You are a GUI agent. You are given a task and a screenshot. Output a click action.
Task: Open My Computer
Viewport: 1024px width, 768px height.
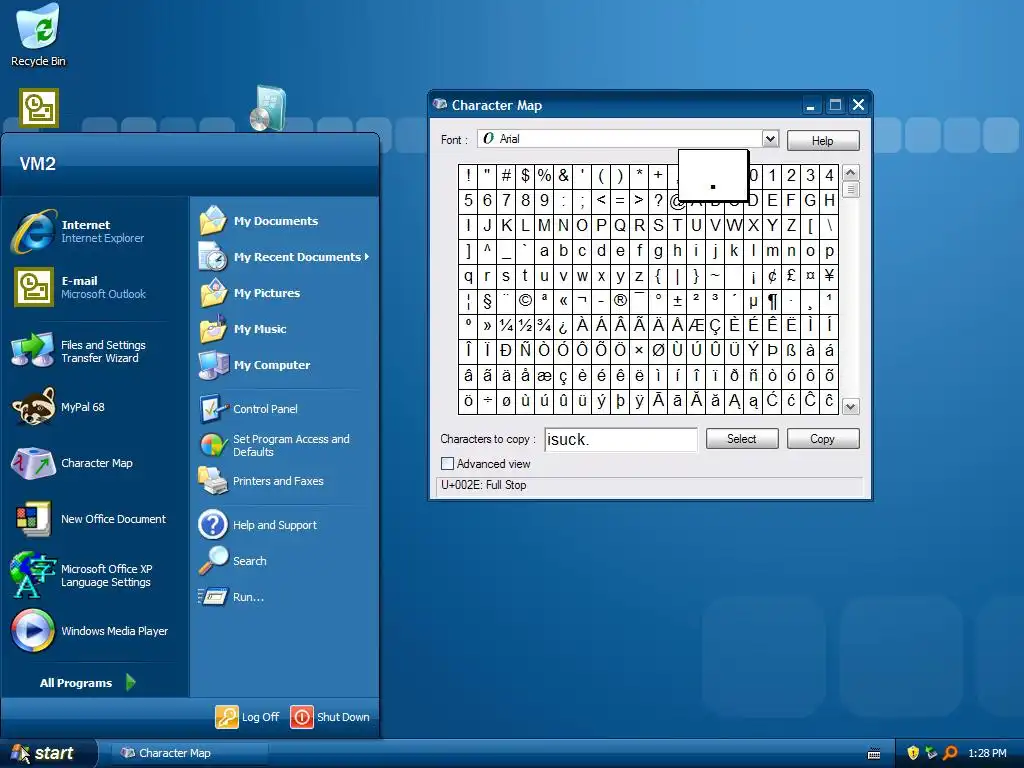coord(285,364)
